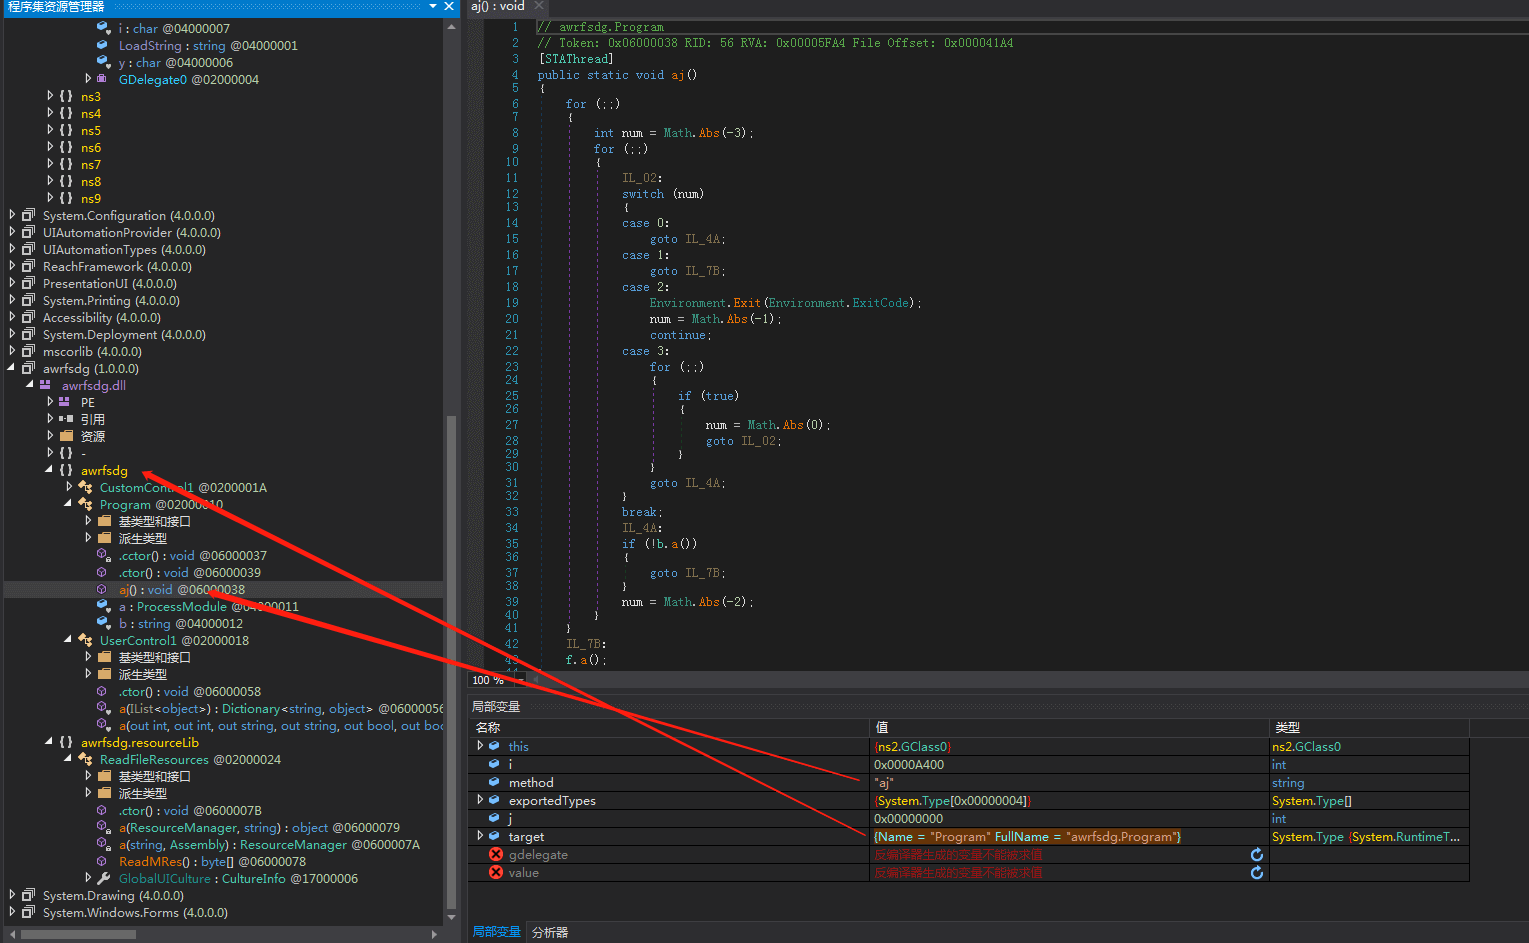Screen dimensions: 1529x943
Task: Click the f.a() call on line 43
Action: pyautogui.click(x=585, y=660)
